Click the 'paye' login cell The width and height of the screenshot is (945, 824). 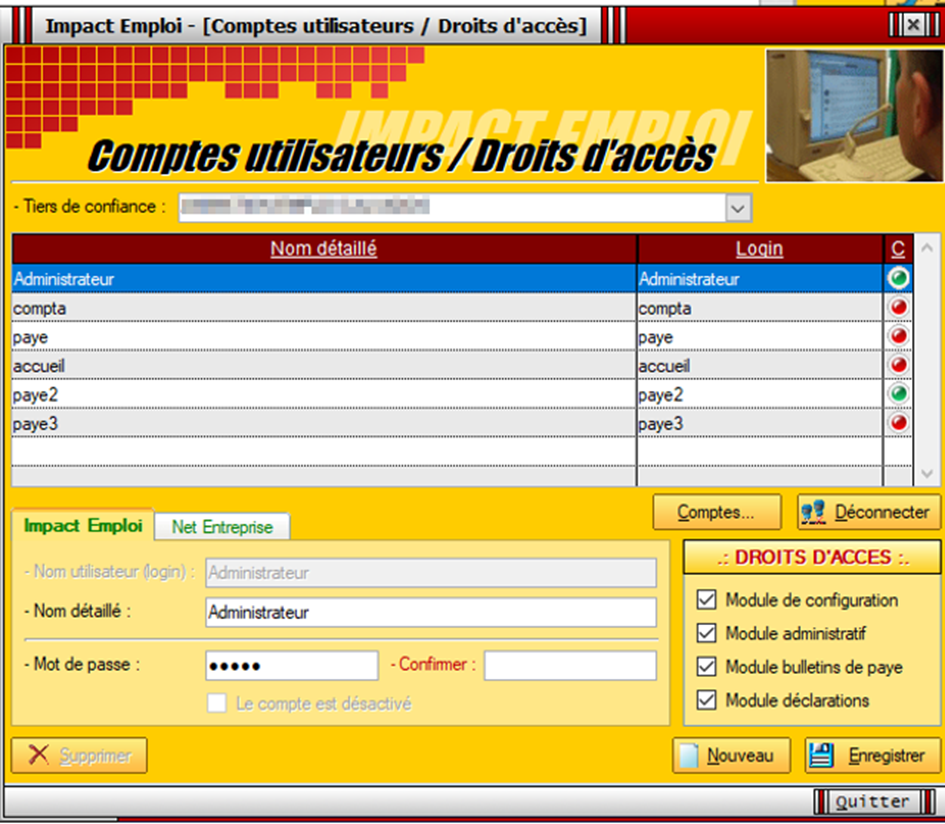pos(760,337)
